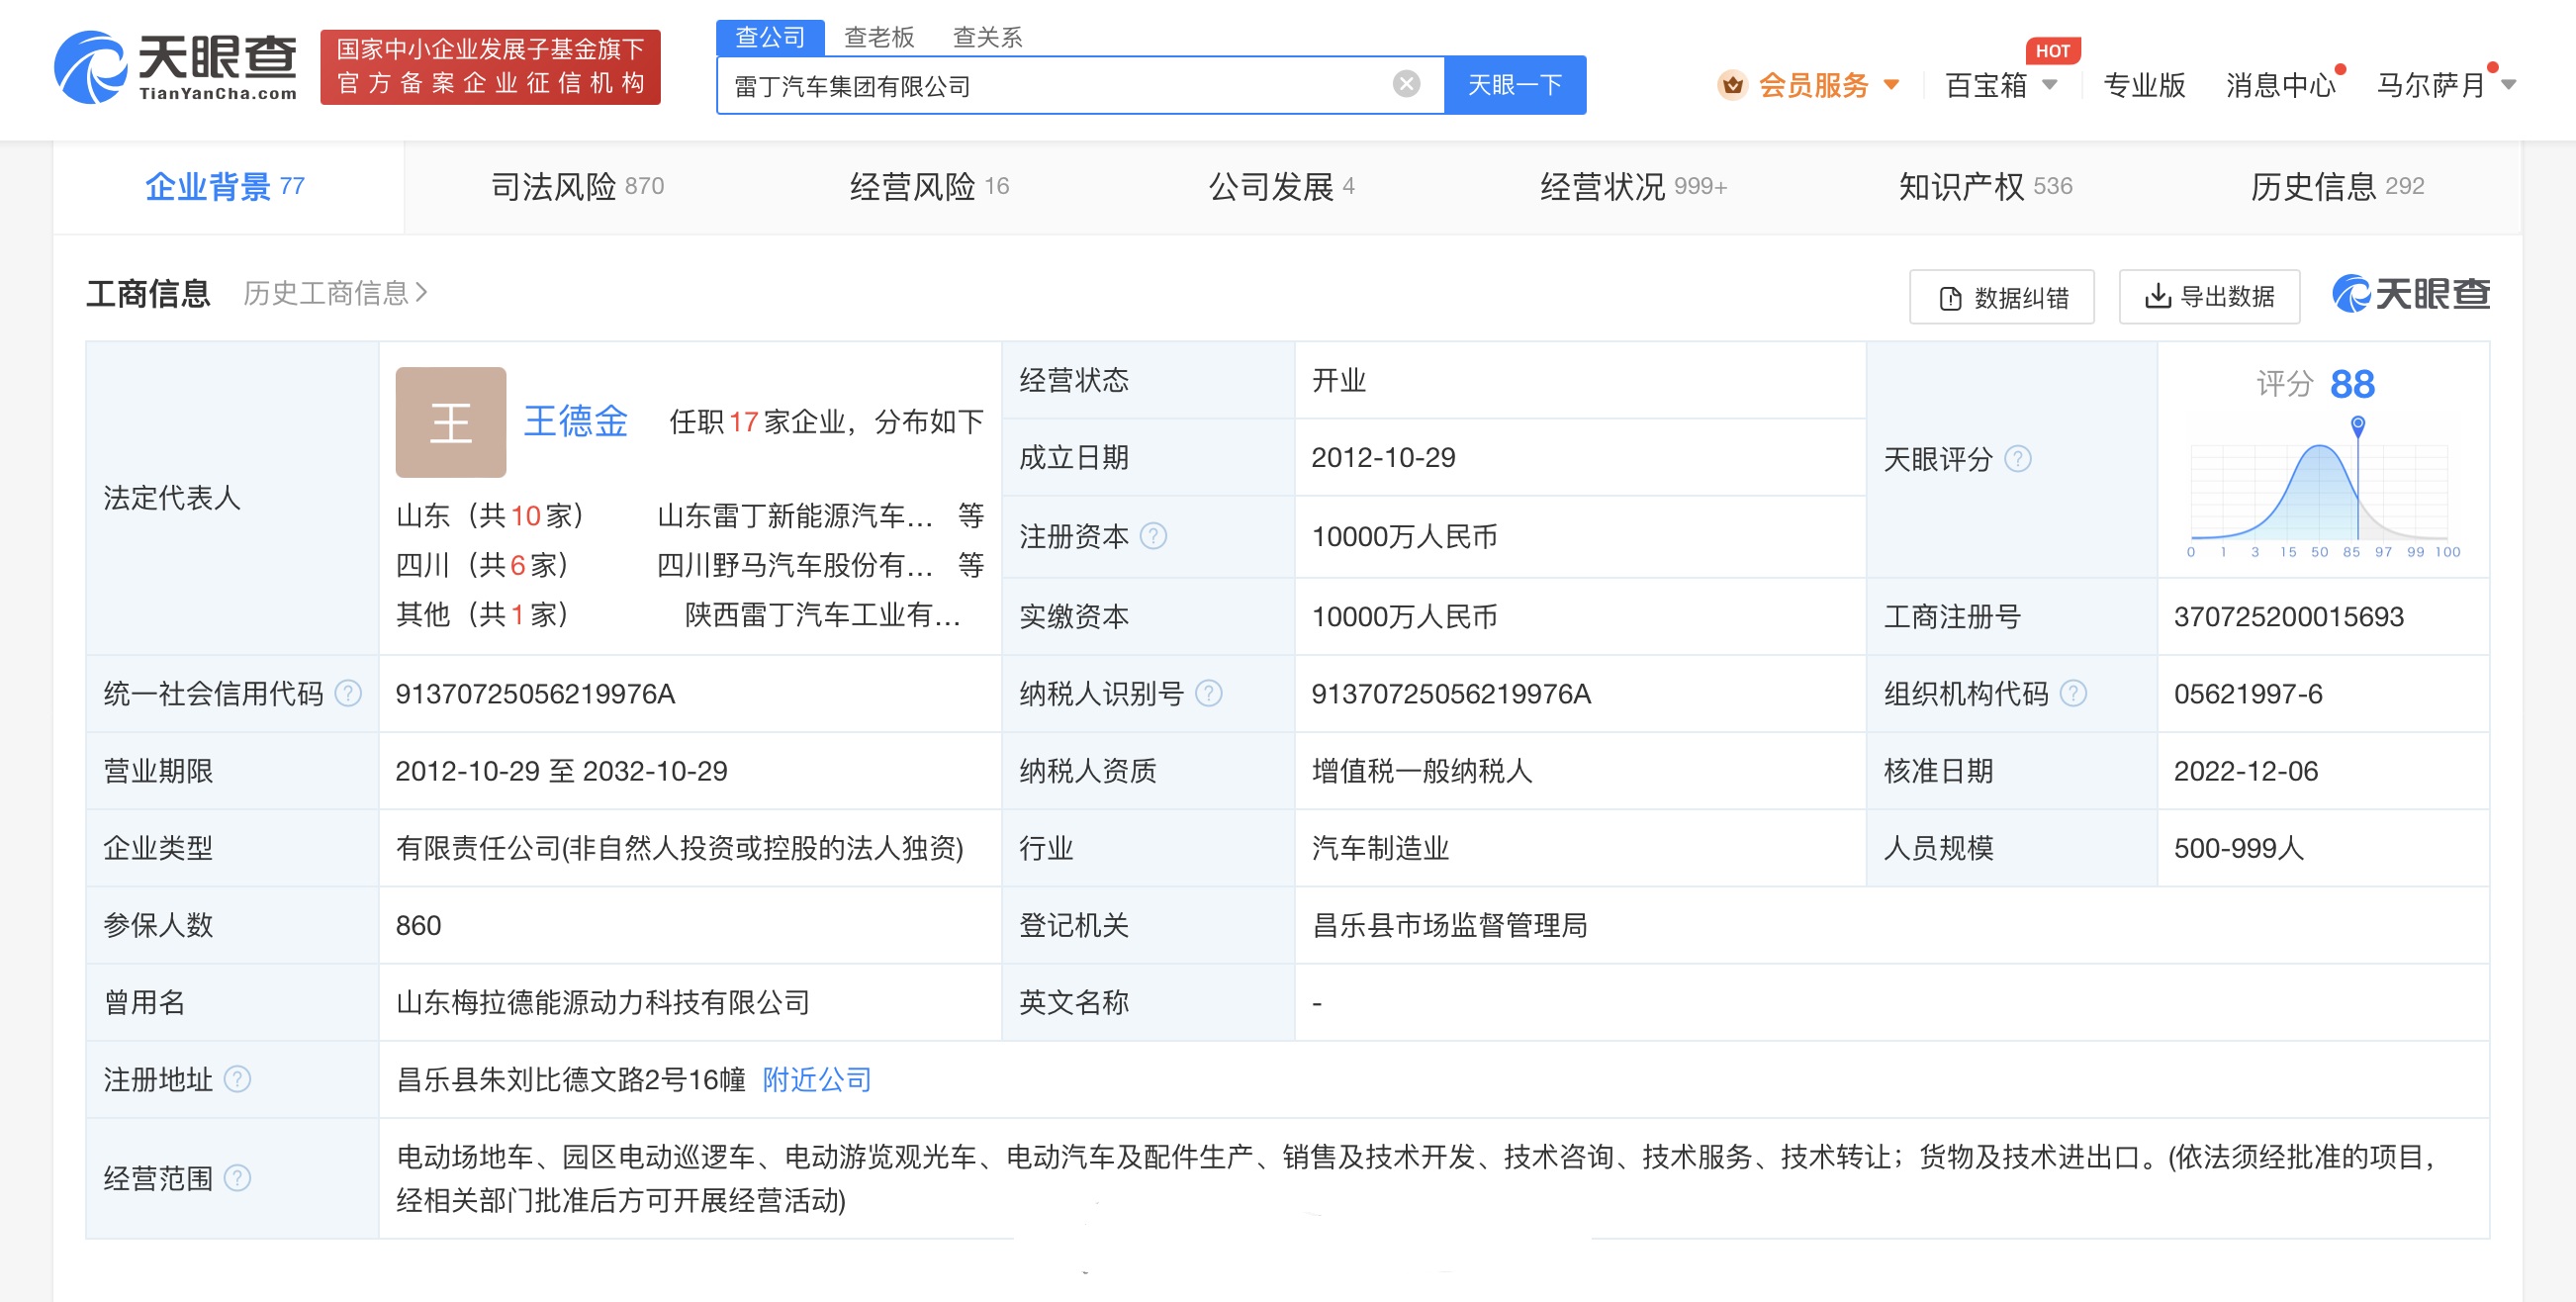Click help icon next to 注册资本

(1153, 536)
